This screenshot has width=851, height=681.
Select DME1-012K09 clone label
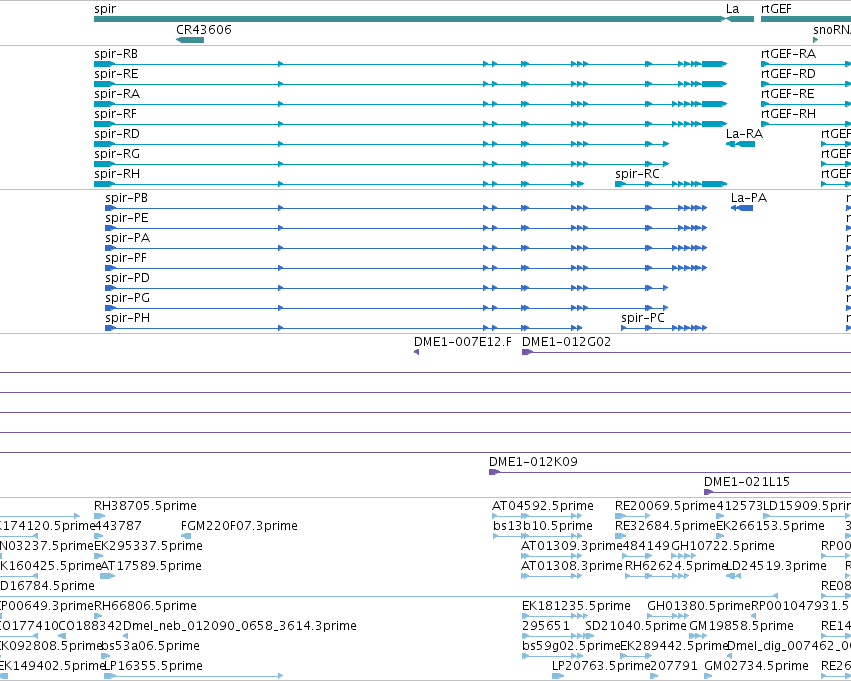pyautogui.click(x=533, y=462)
